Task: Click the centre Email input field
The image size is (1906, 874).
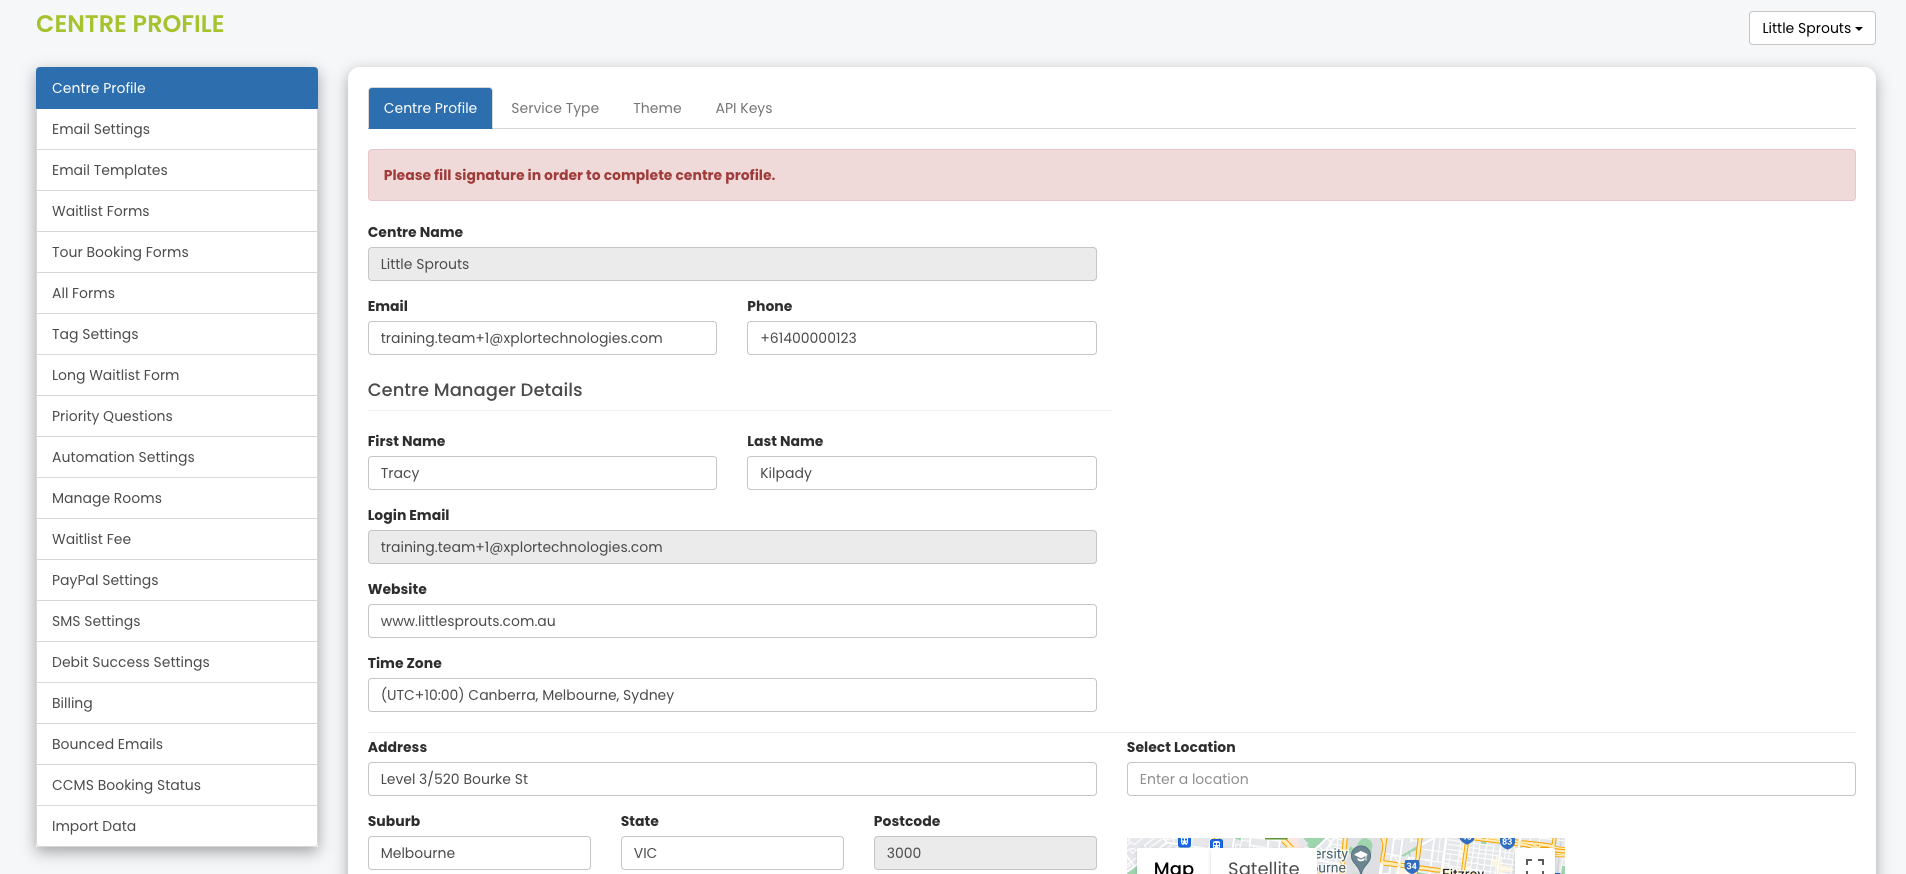Action: (542, 338)
